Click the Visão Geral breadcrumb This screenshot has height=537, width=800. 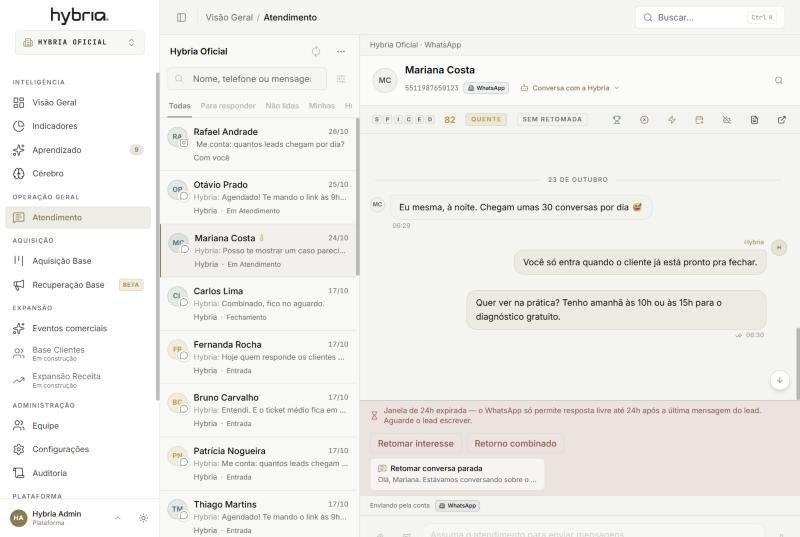(229, 17)
